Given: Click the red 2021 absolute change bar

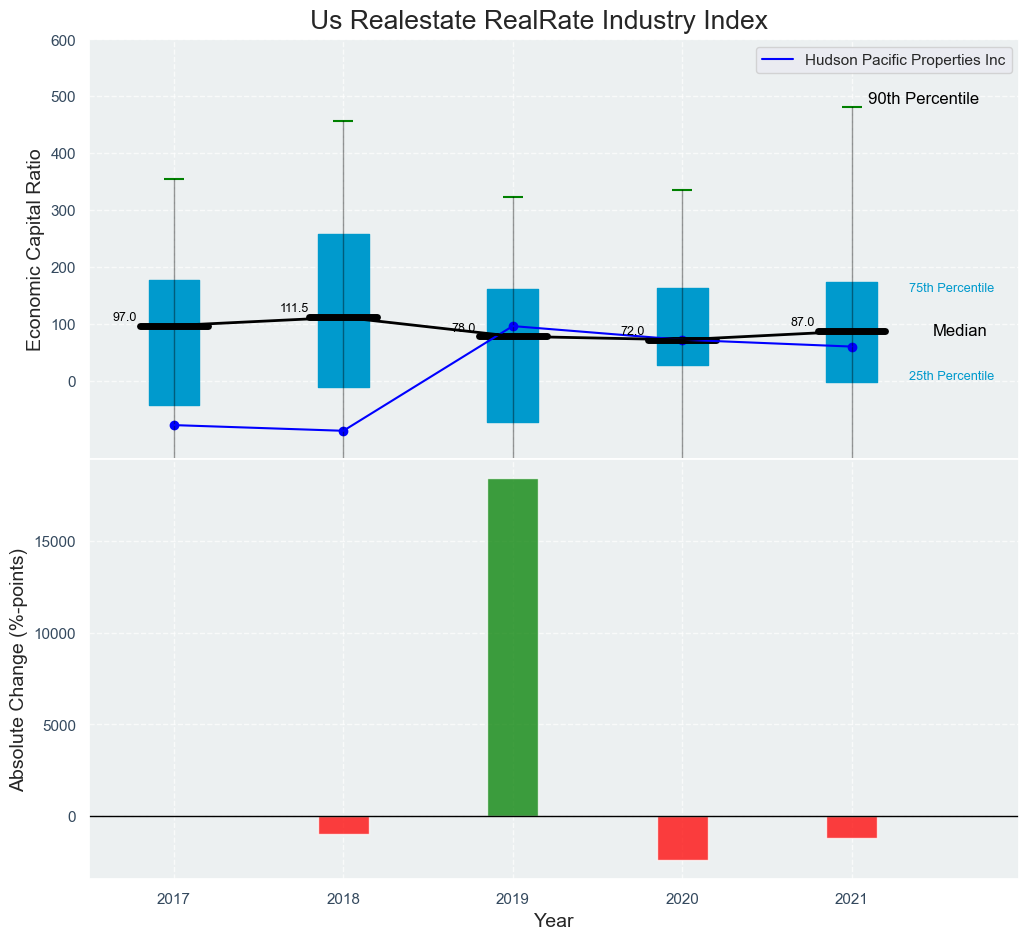Looking at the screenshot, I should click(852, 827).
